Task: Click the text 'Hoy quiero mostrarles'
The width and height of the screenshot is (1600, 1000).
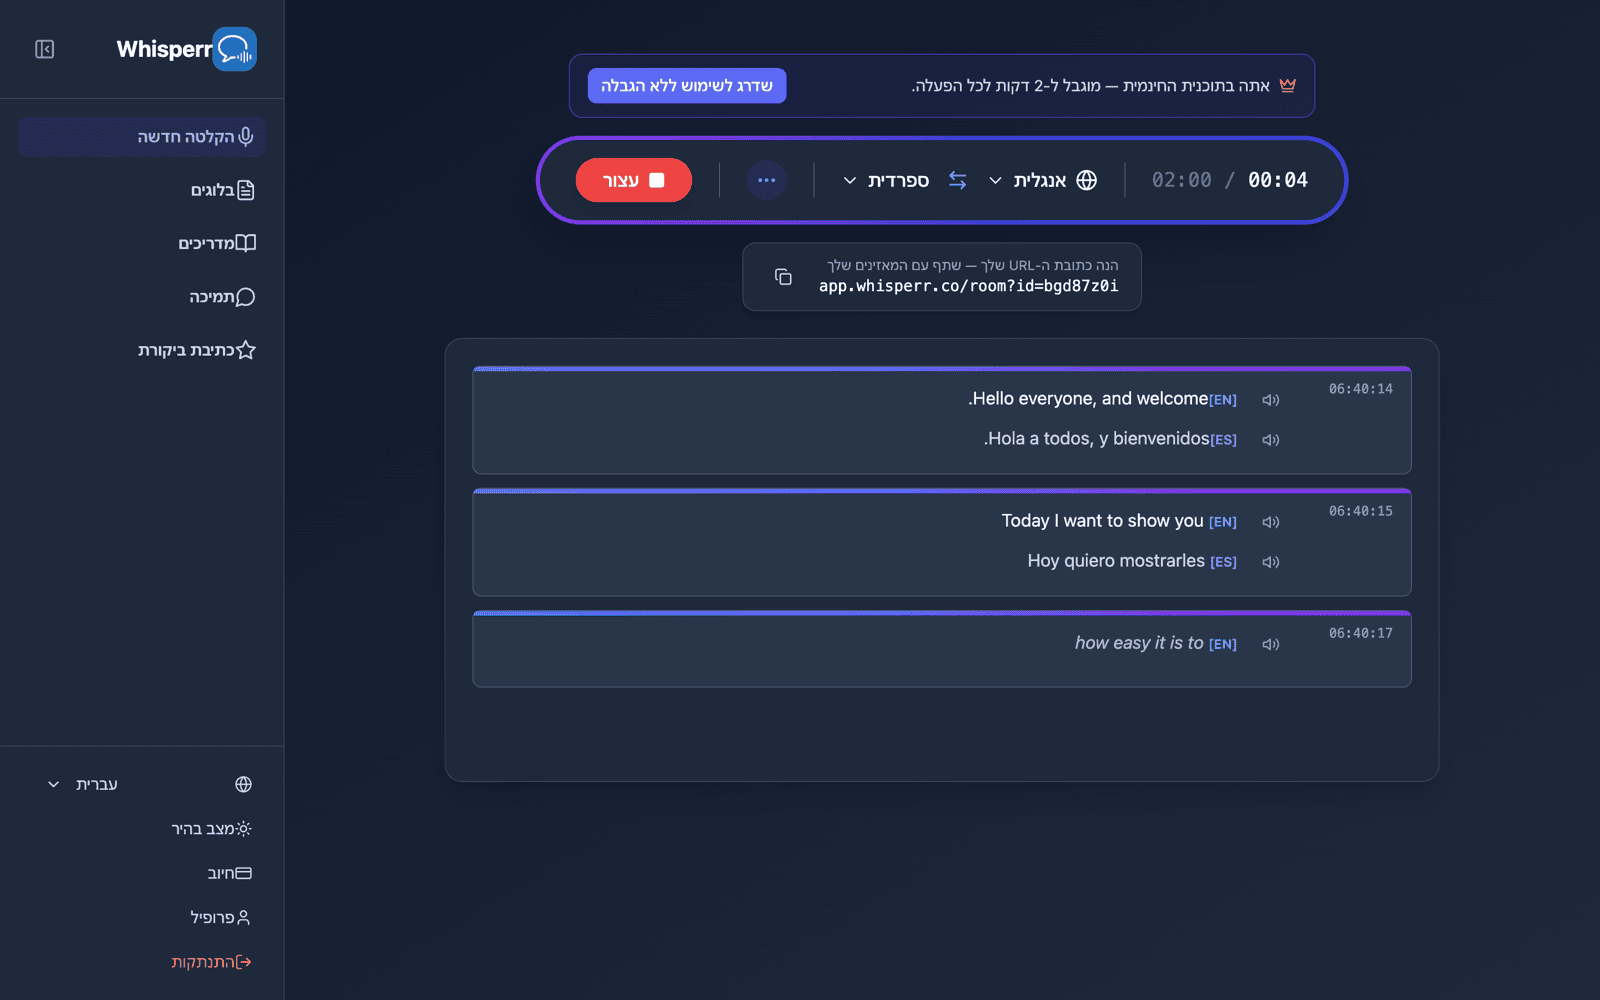Action: [1116, 561]
